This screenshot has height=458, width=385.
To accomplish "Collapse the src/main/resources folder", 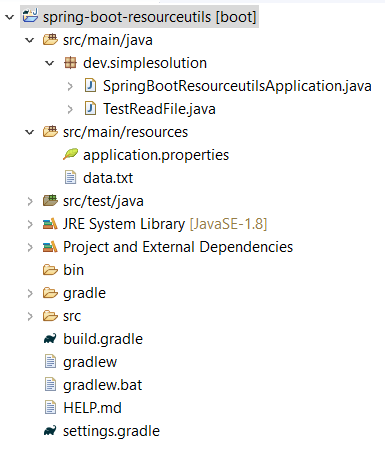I will 30,132.
